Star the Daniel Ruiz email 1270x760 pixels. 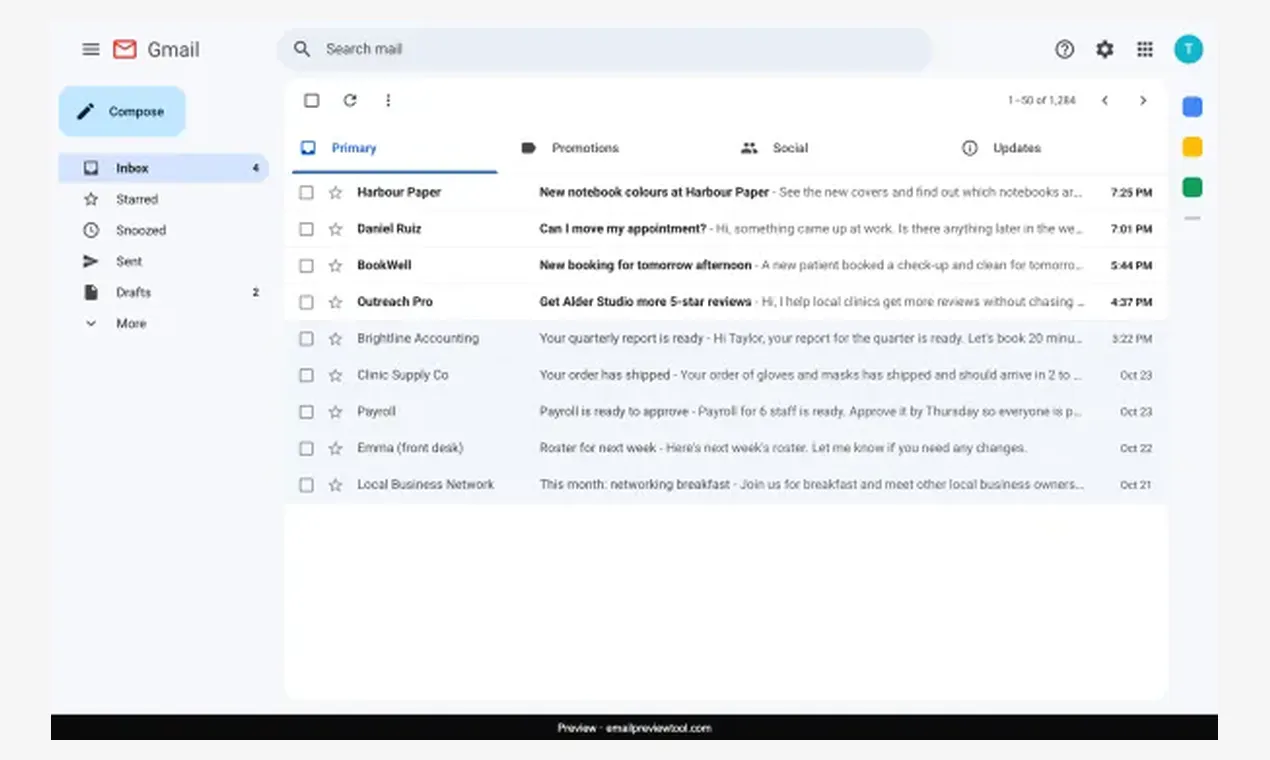click(335, 229)
